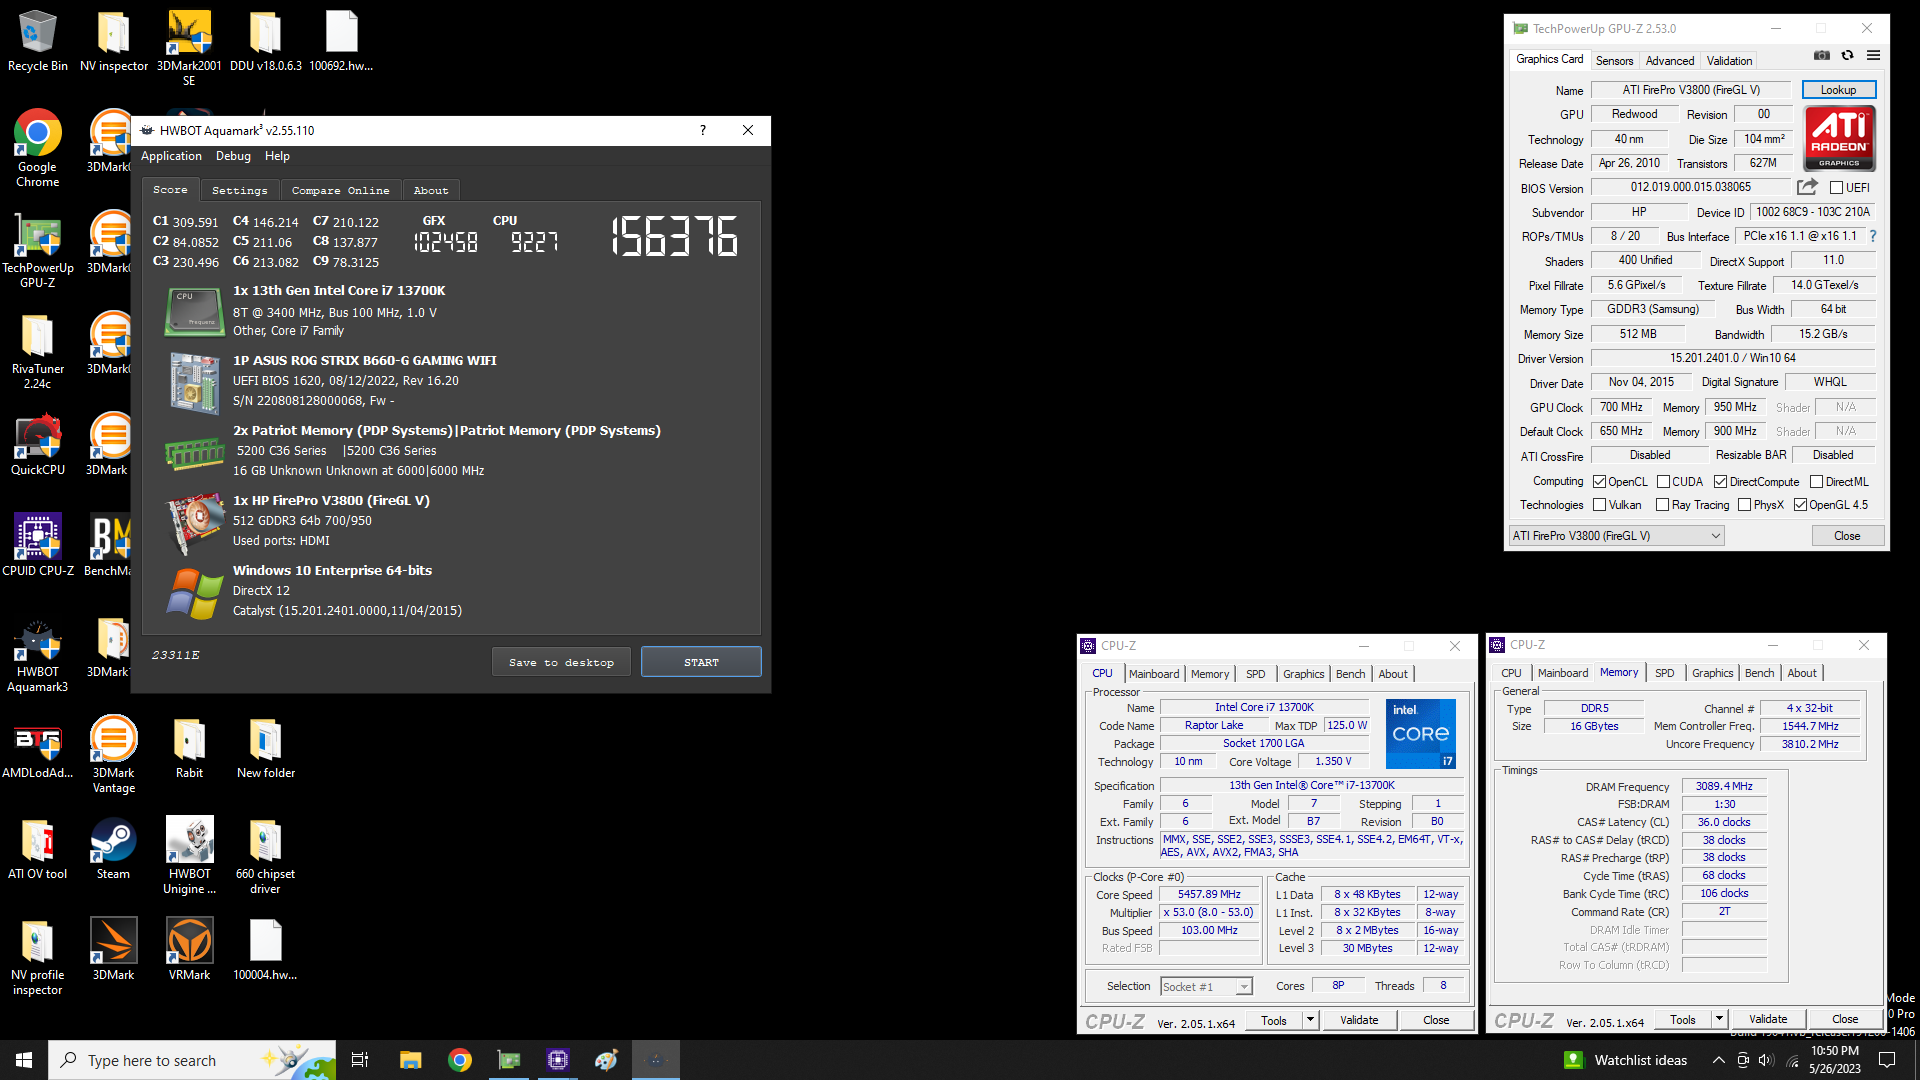This screenshot has height=1080, width=1920.
Task: Expand GPU selector dropdown in GPU-Z
Action: 1716,536
